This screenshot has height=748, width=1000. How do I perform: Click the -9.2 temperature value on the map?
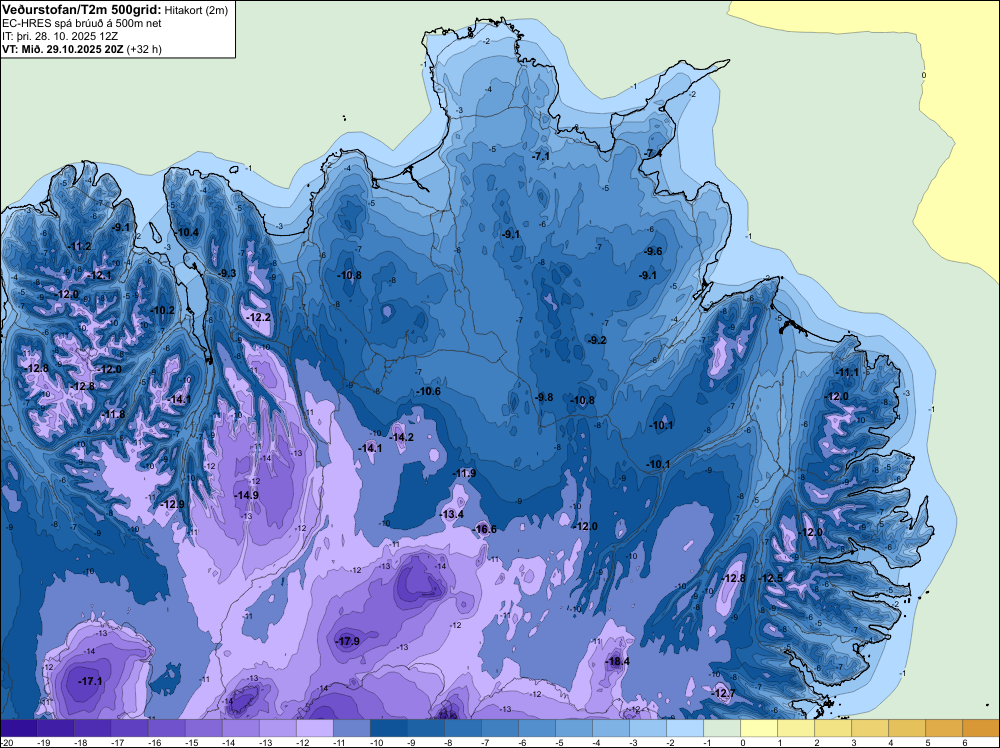click(x=597, y=340)
